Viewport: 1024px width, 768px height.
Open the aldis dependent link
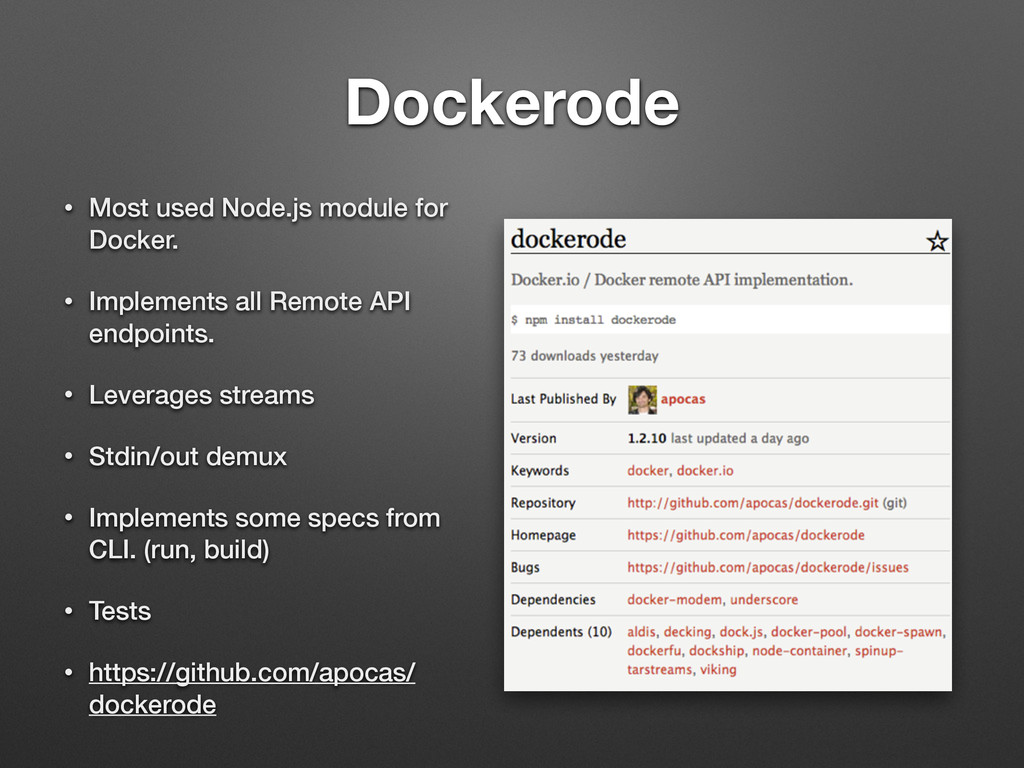[641, 632]
